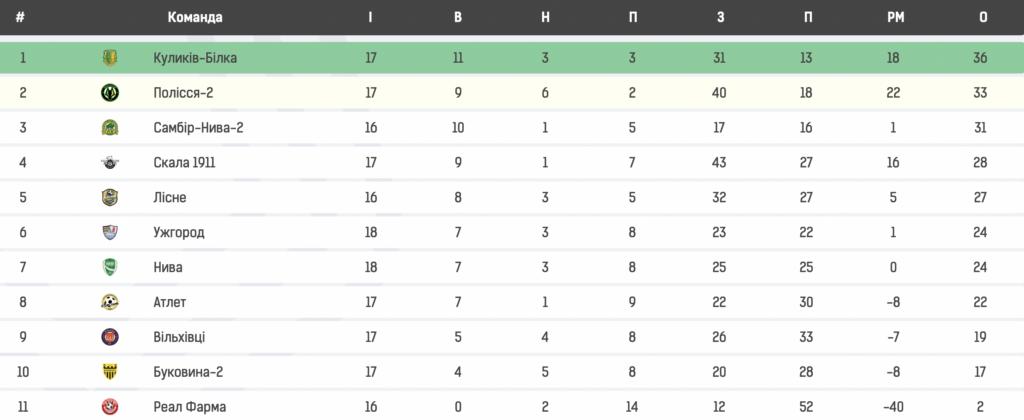
Task: Click the Ужгород team crest
Action: point(110,233)
